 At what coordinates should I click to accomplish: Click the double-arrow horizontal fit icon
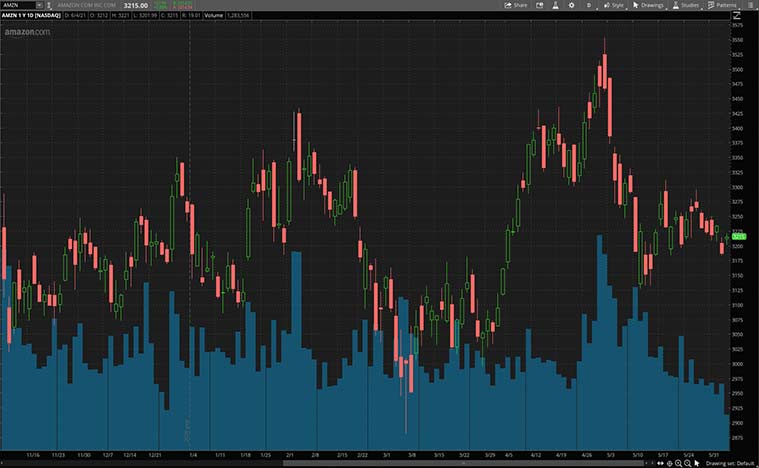[x=660, y=463]
